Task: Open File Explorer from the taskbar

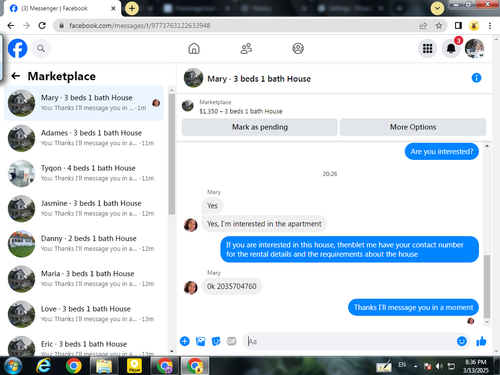Action: [104, 366]
